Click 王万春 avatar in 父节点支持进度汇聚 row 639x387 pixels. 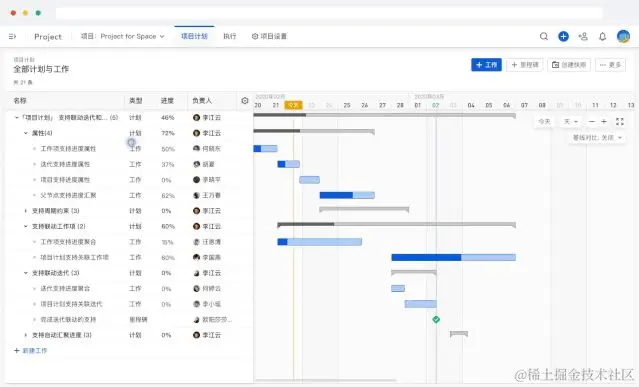click(x=196, y=195)
